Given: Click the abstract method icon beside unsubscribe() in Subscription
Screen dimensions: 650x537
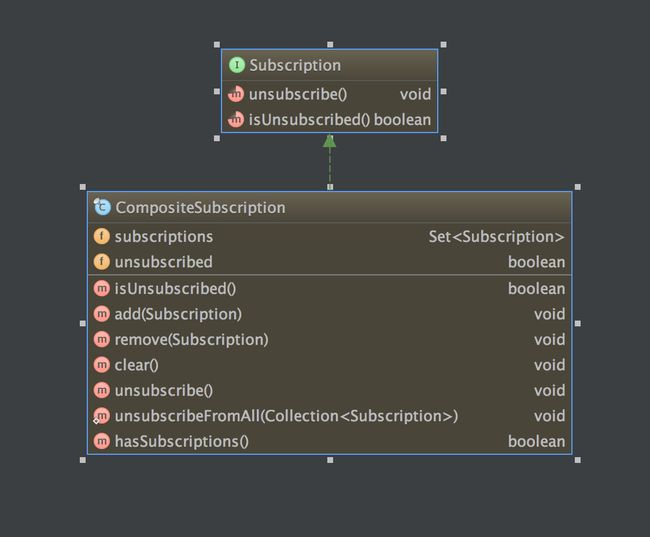Looking at the screenshot, I should 236,94.
